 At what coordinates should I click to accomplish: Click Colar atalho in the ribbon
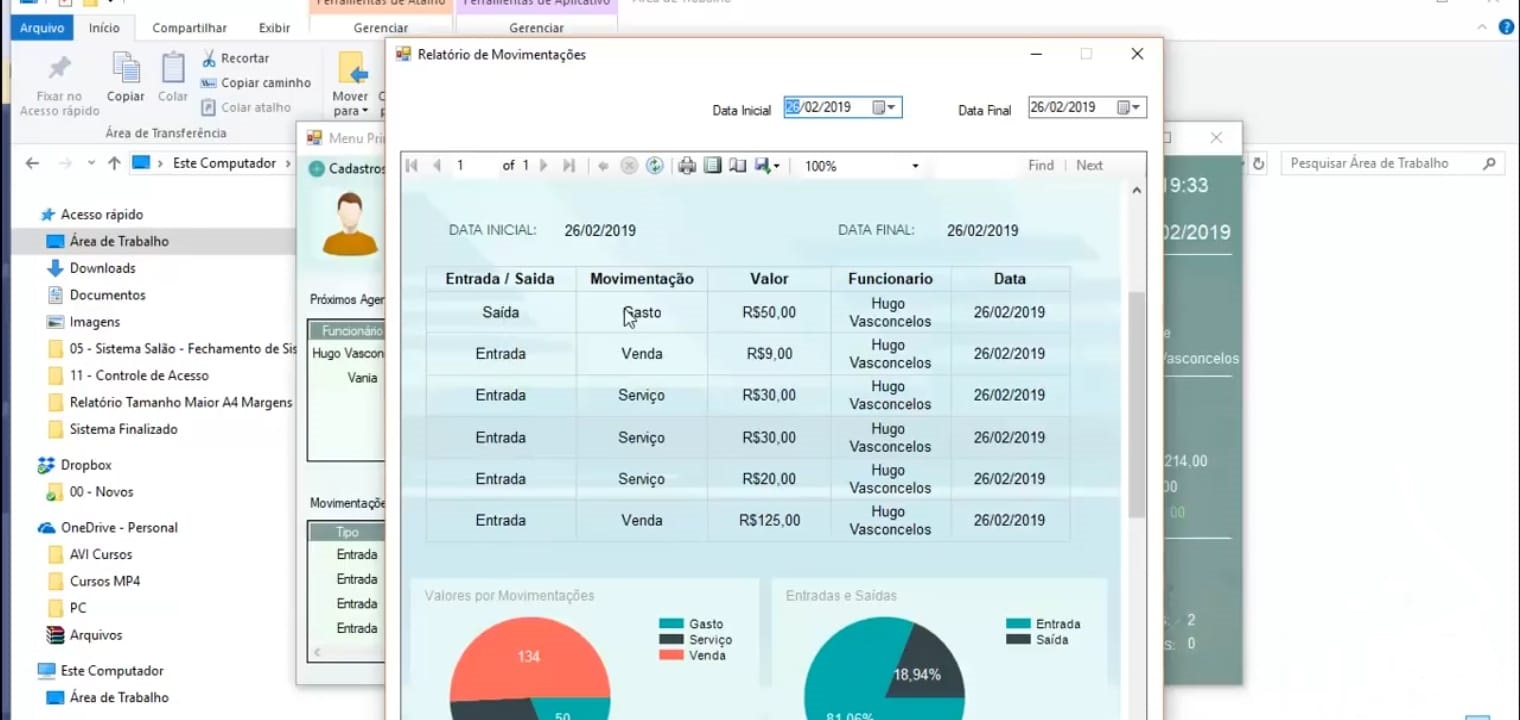tap(246, 108)
